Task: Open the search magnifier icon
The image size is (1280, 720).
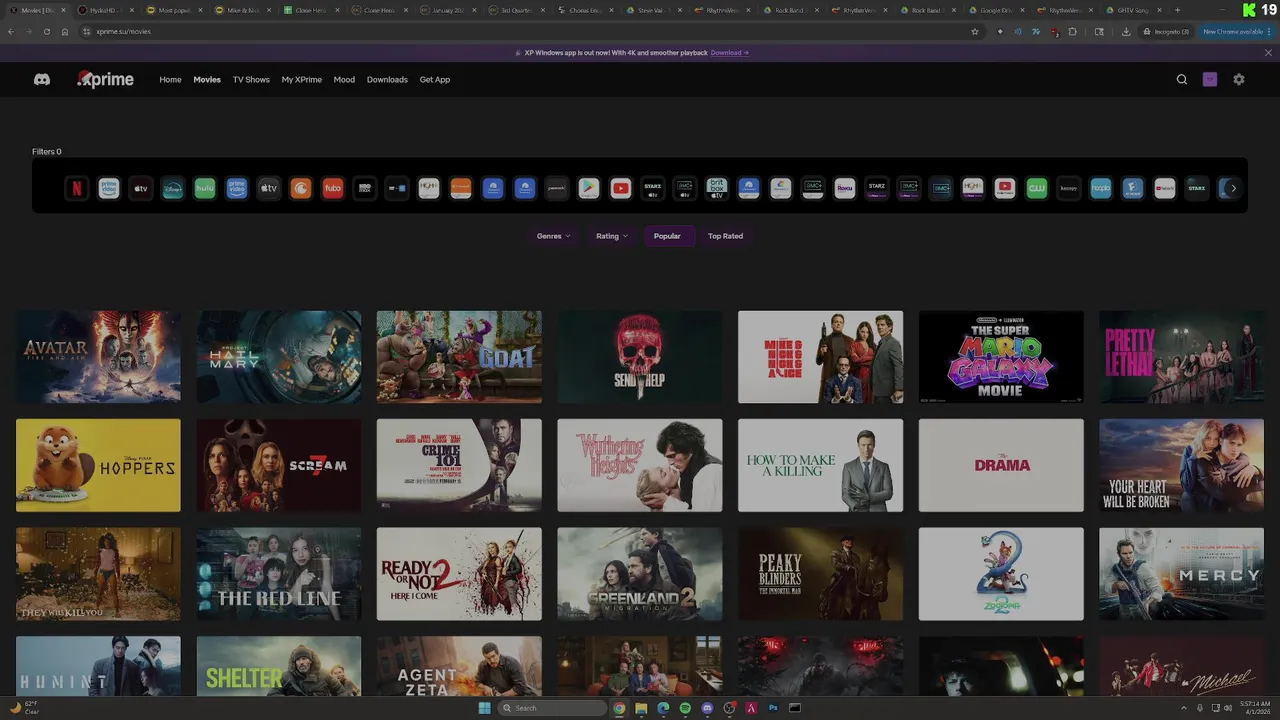Action: coord(1182,79)
